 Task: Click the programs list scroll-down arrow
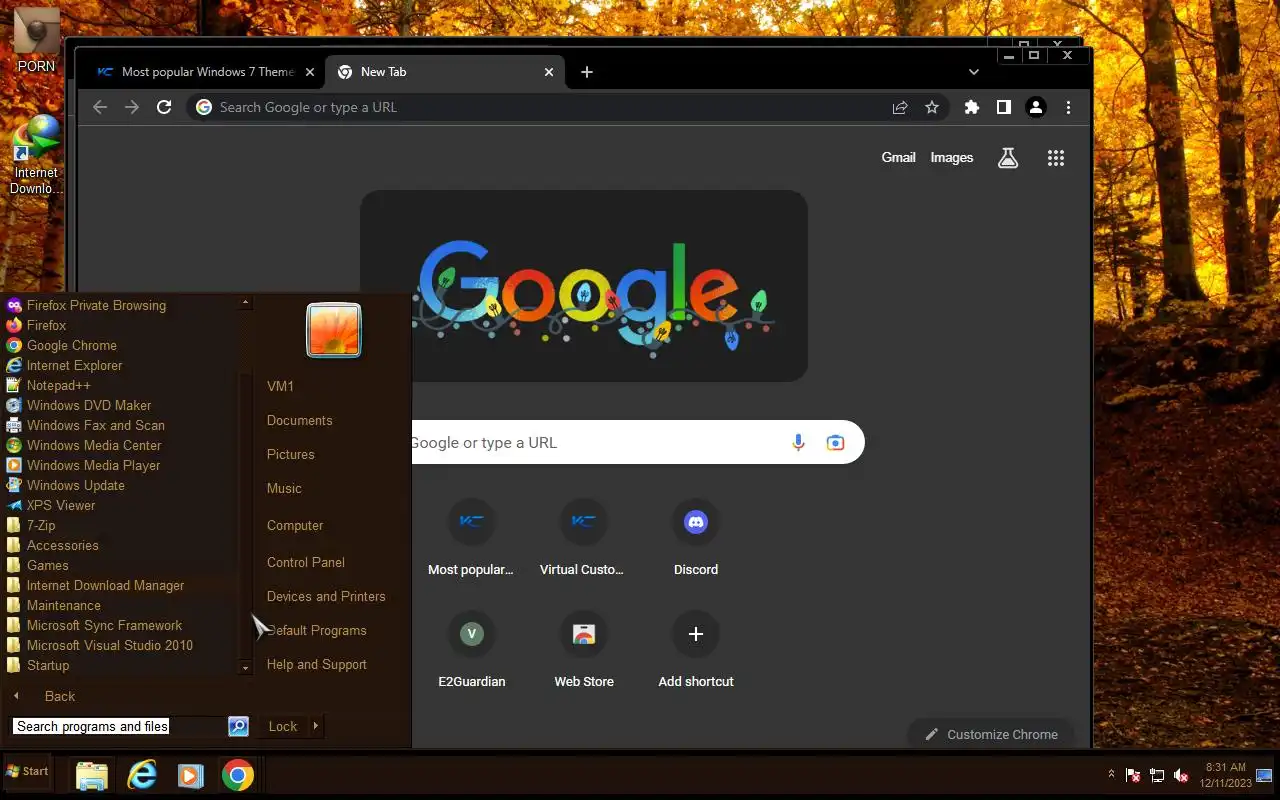click(x=245, y=667)
